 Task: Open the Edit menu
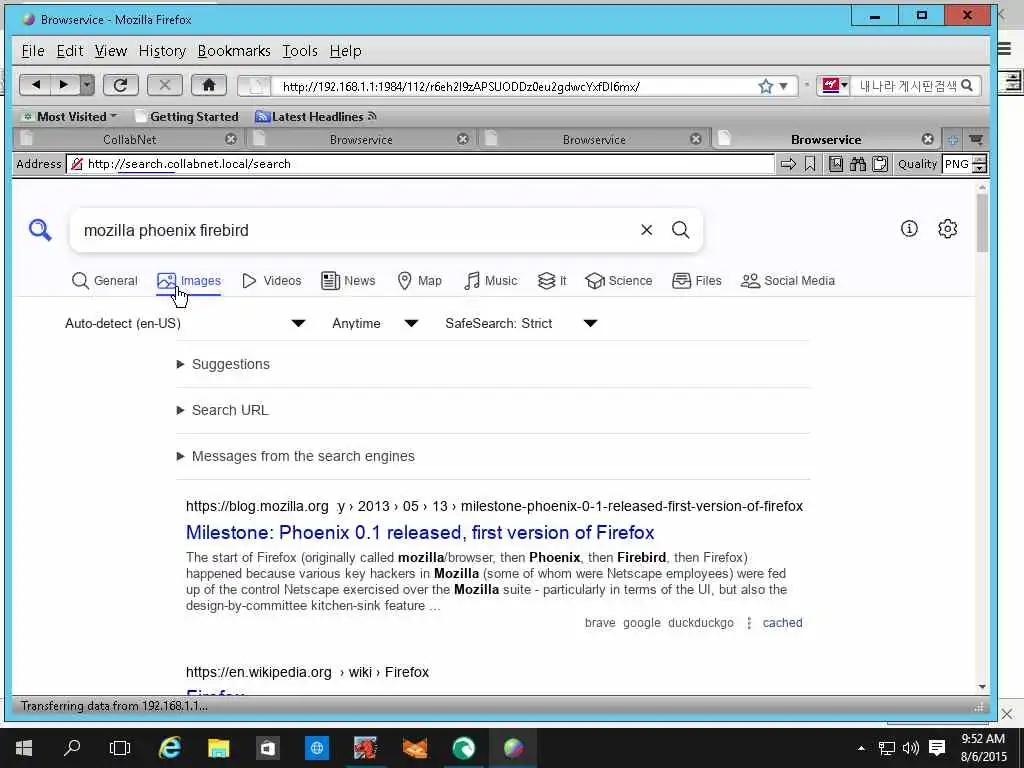[69, 51]
